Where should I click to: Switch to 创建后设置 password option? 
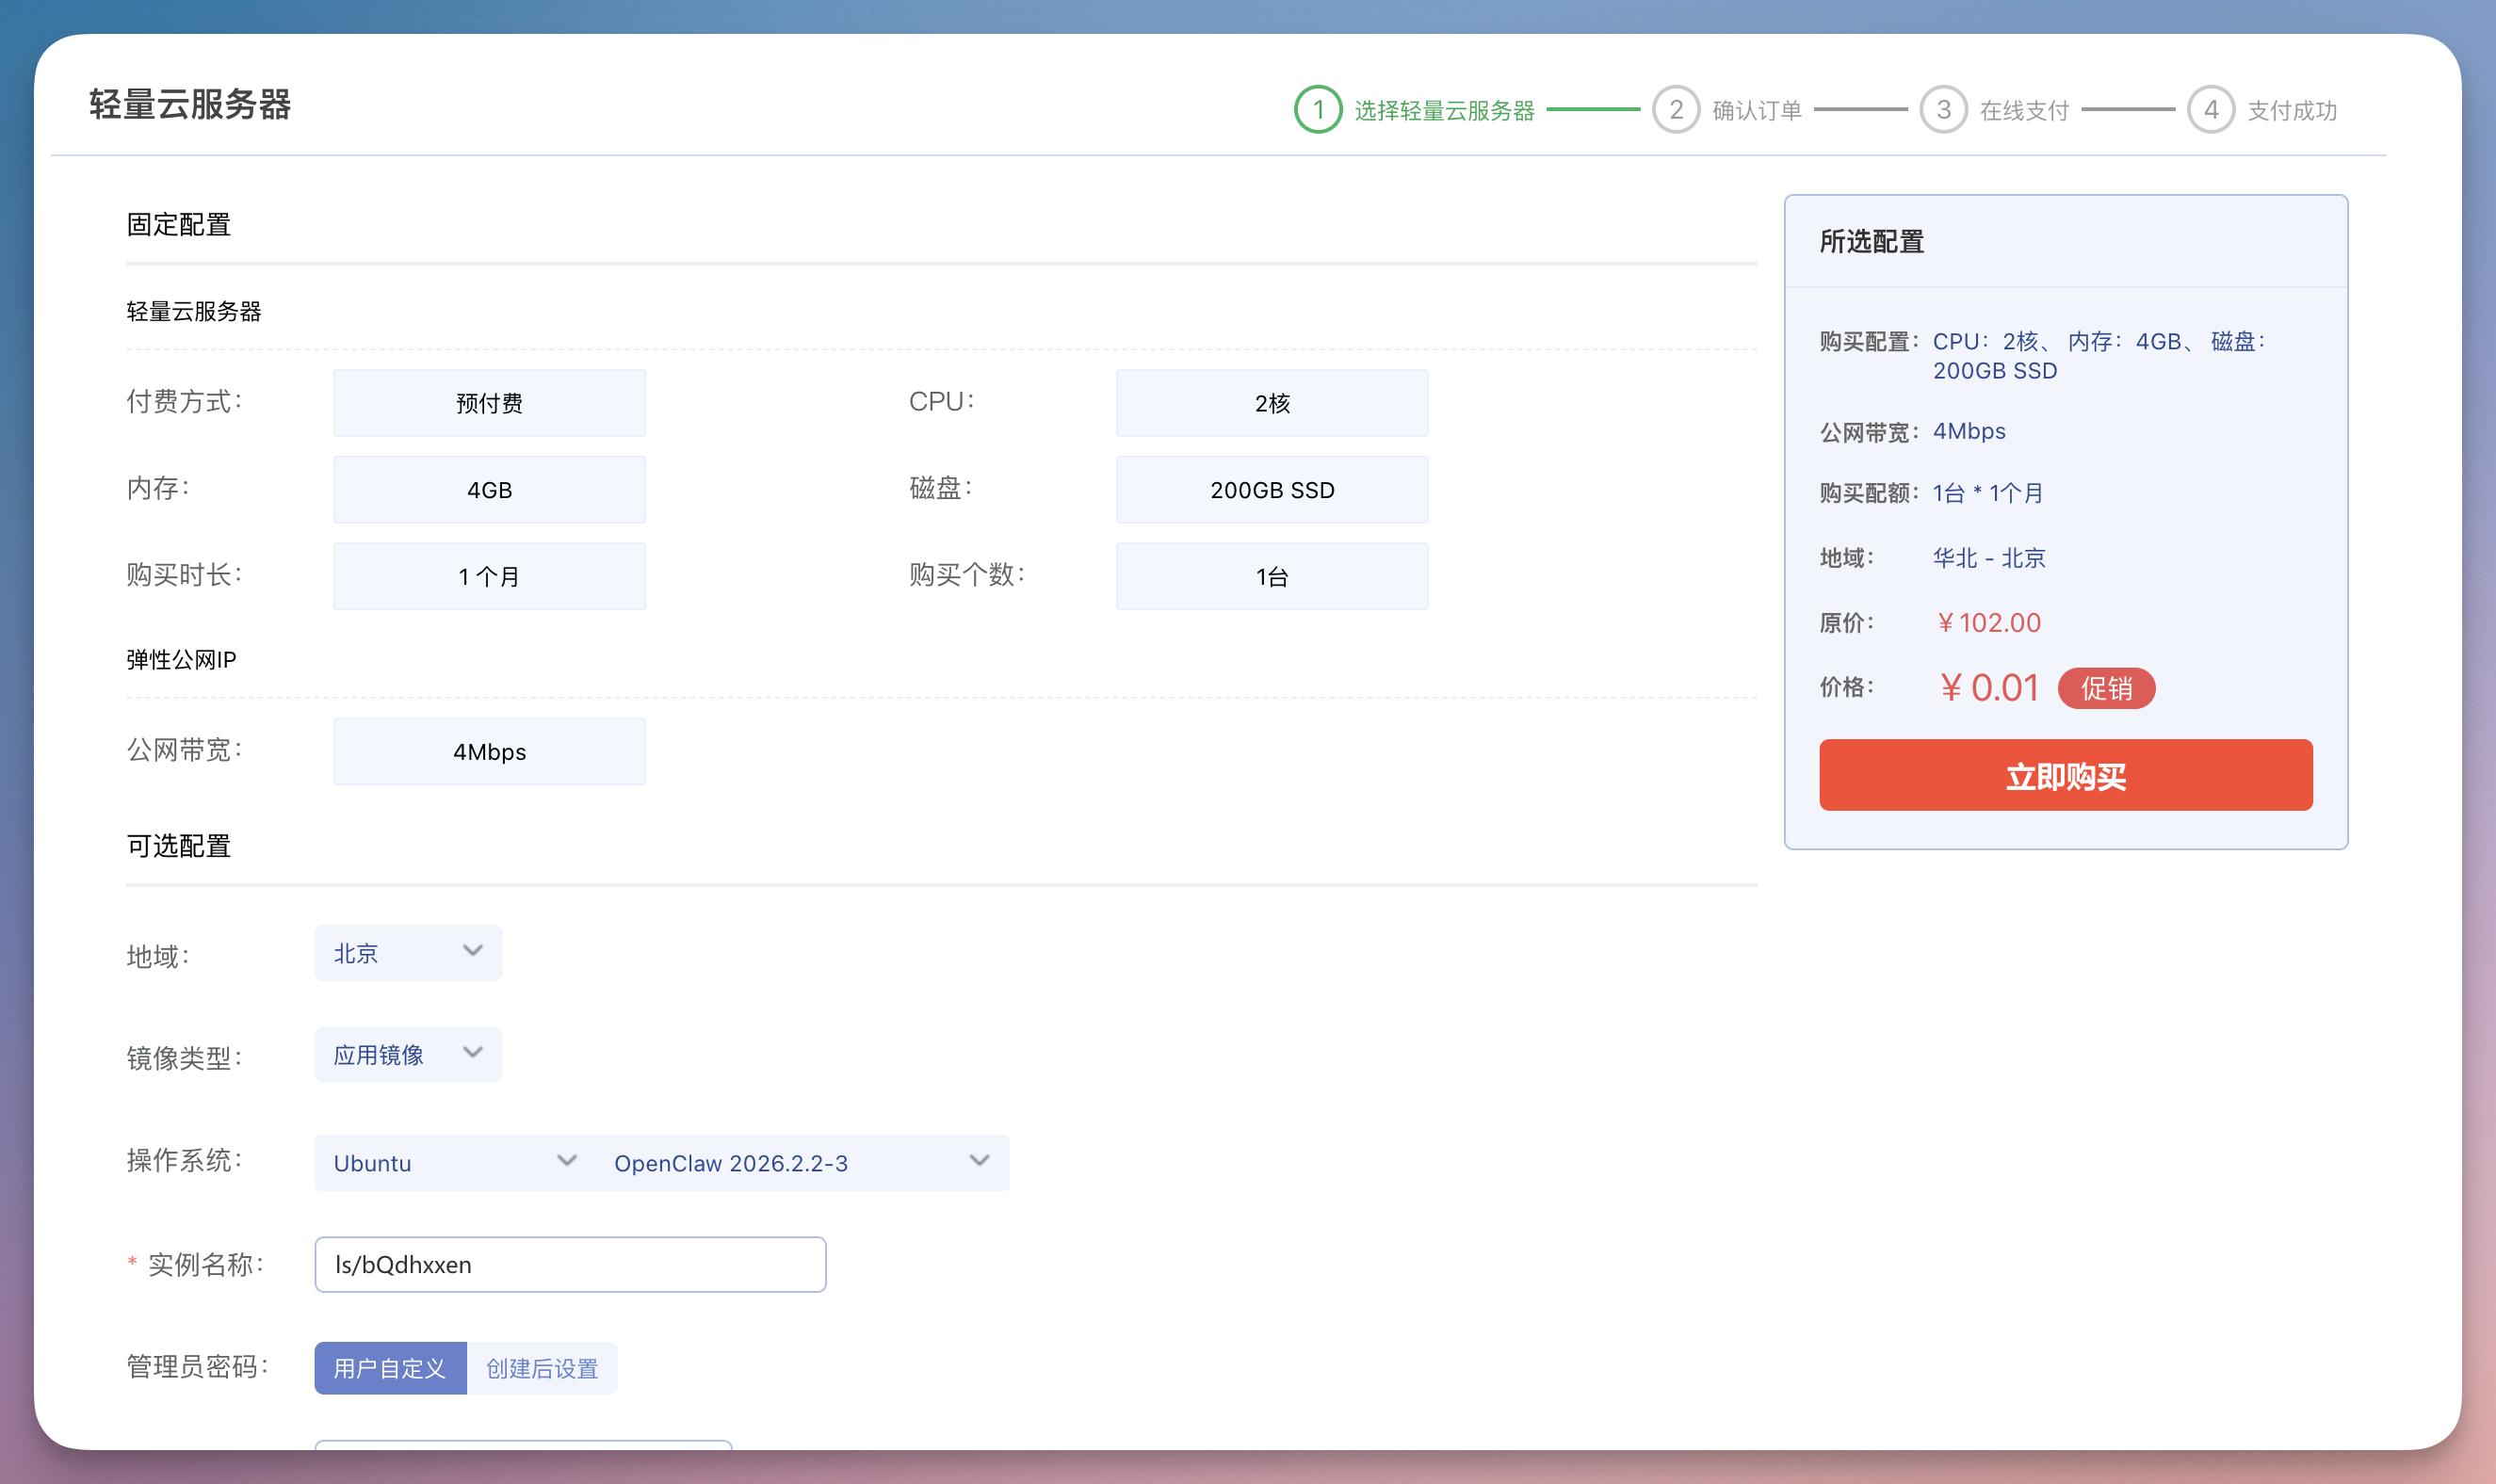click(x=542, y=1368)
